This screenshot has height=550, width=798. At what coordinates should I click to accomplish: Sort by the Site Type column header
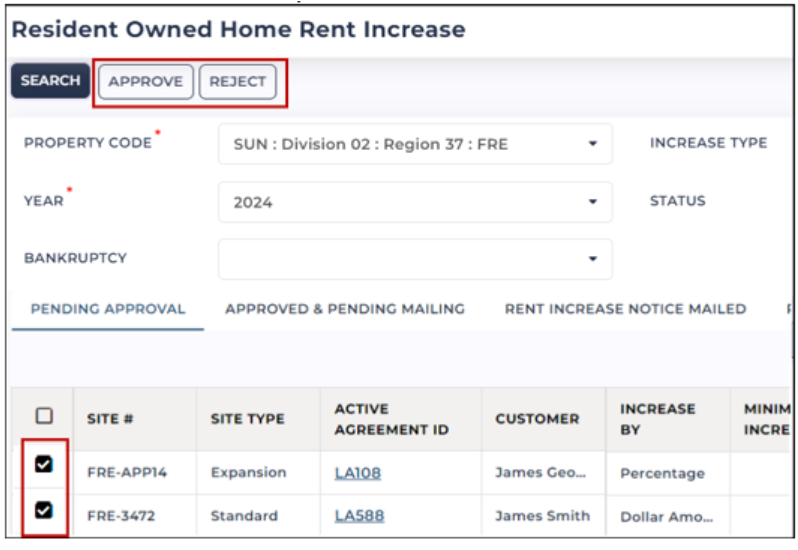tap(248, 419)
